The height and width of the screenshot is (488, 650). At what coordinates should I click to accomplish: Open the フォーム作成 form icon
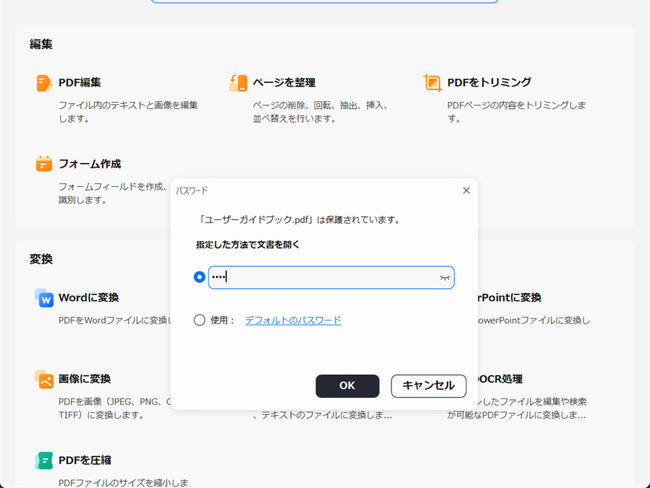(44, 164)
